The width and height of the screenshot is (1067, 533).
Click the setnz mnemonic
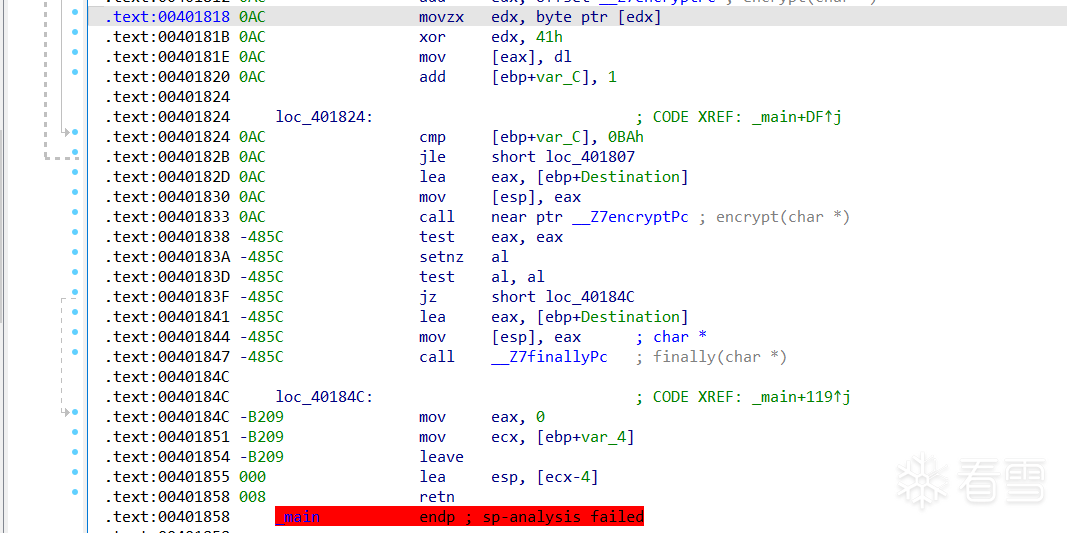[x=441, y=257]
